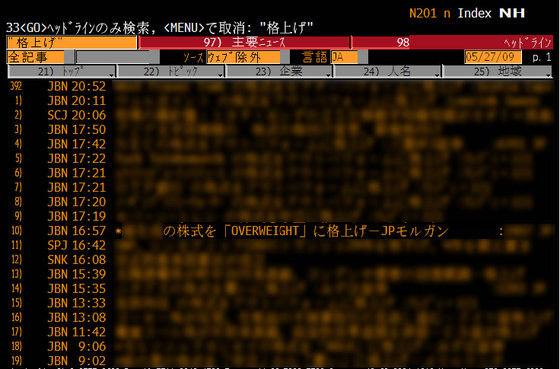Click the 05/27/09 date field

(492, 57)
